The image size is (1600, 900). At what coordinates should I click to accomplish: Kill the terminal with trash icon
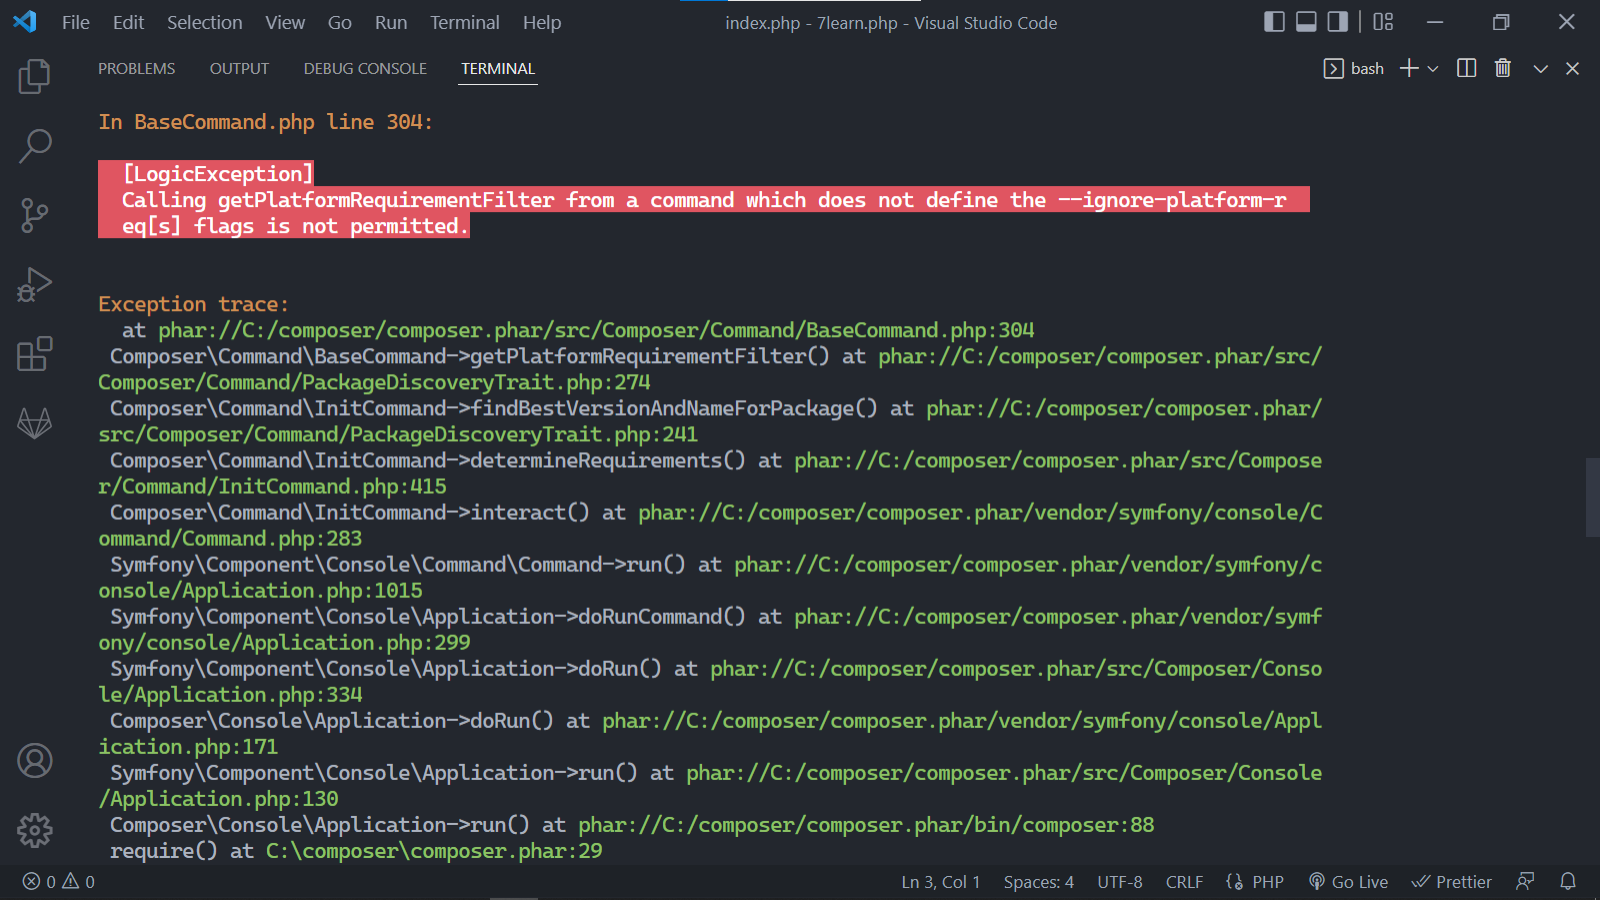coord(1502,68)
